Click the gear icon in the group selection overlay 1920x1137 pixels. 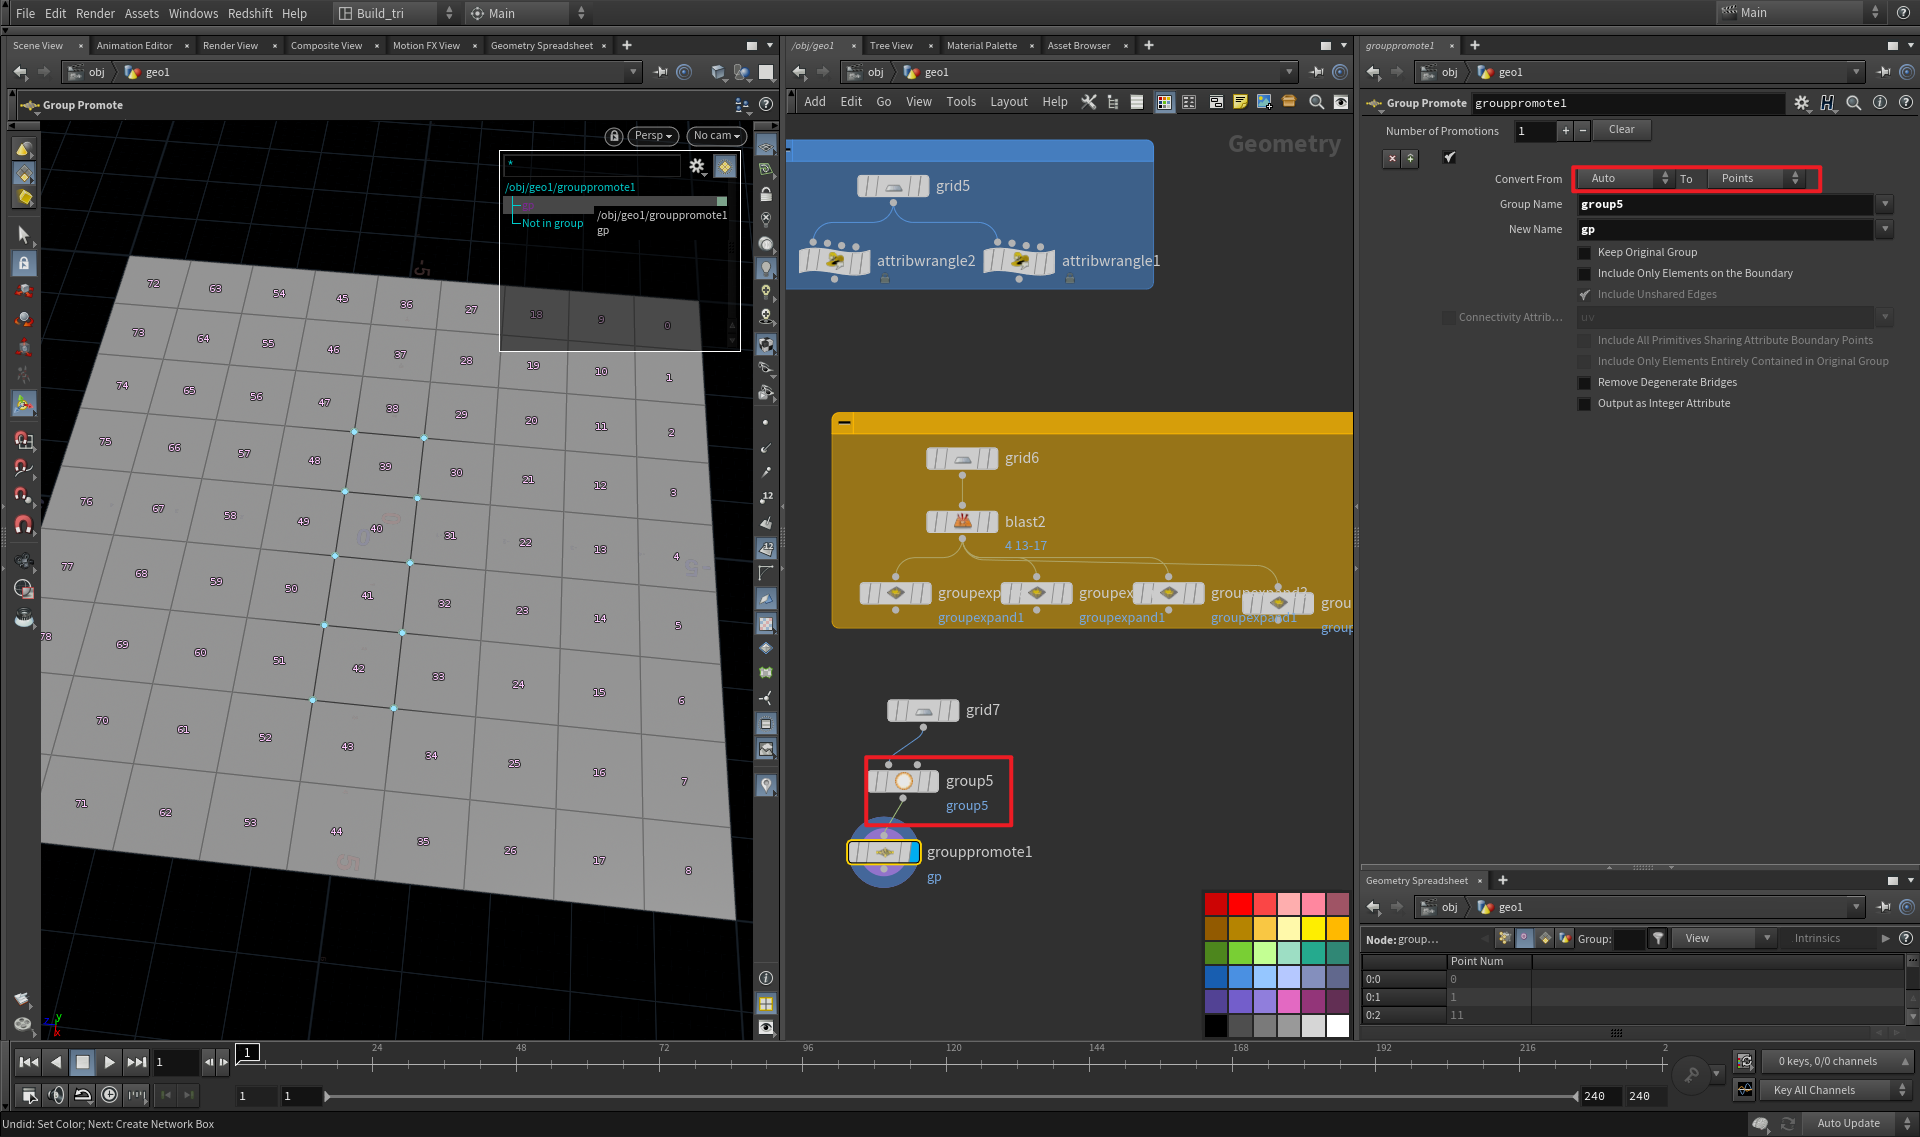[x=698, y=166]
